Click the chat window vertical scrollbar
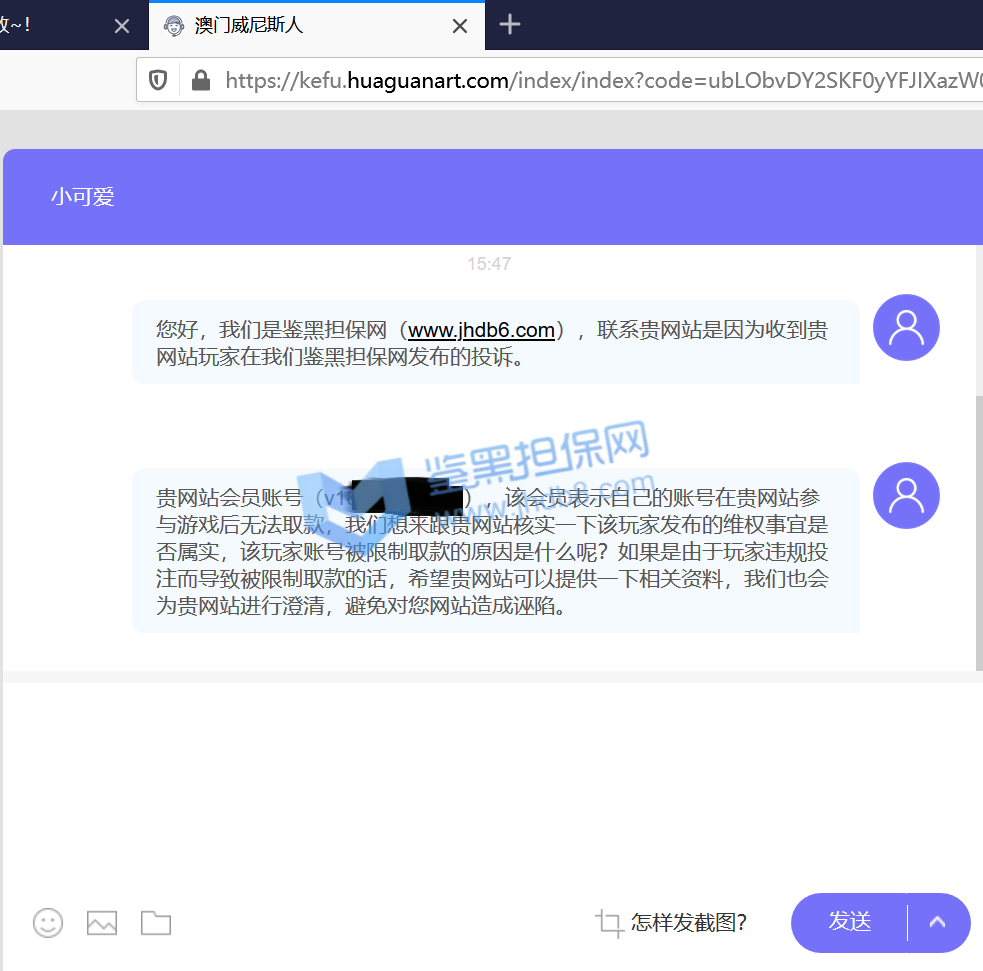This screenshot has height=971, width=983. click(x=978, y=530)
